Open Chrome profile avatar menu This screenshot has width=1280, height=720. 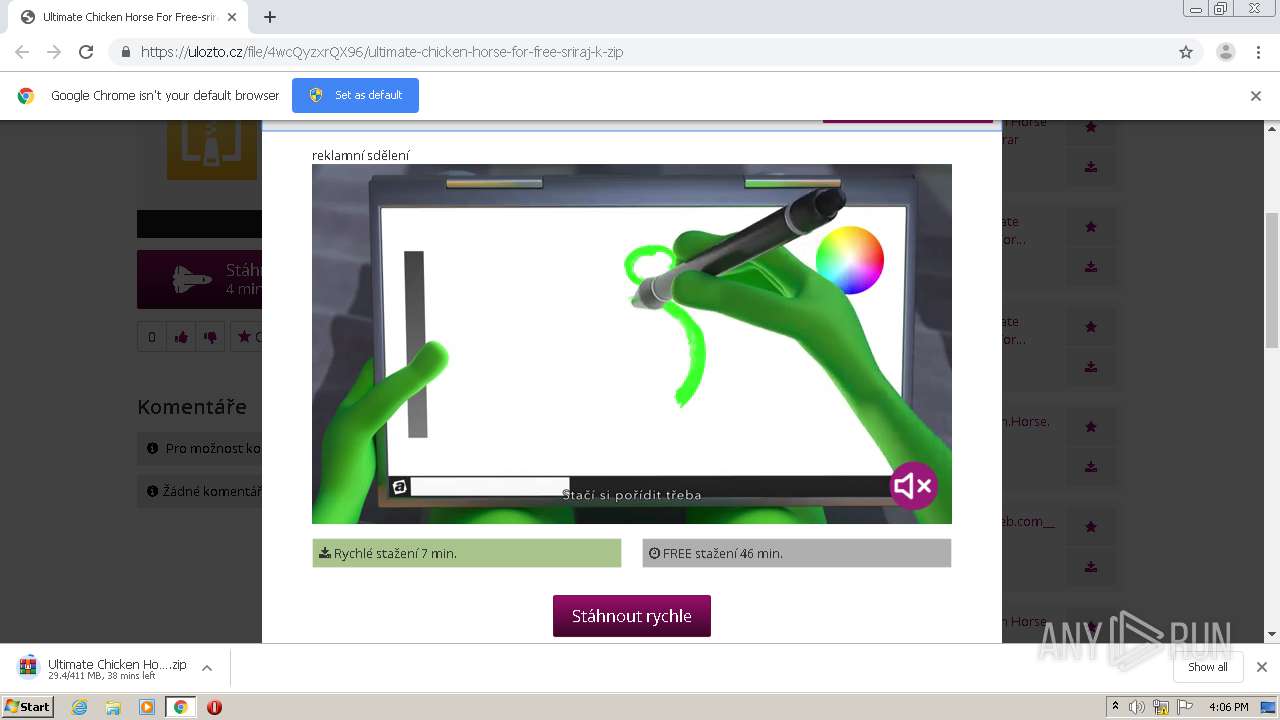pyautogui.click(x=1225, y=52)
